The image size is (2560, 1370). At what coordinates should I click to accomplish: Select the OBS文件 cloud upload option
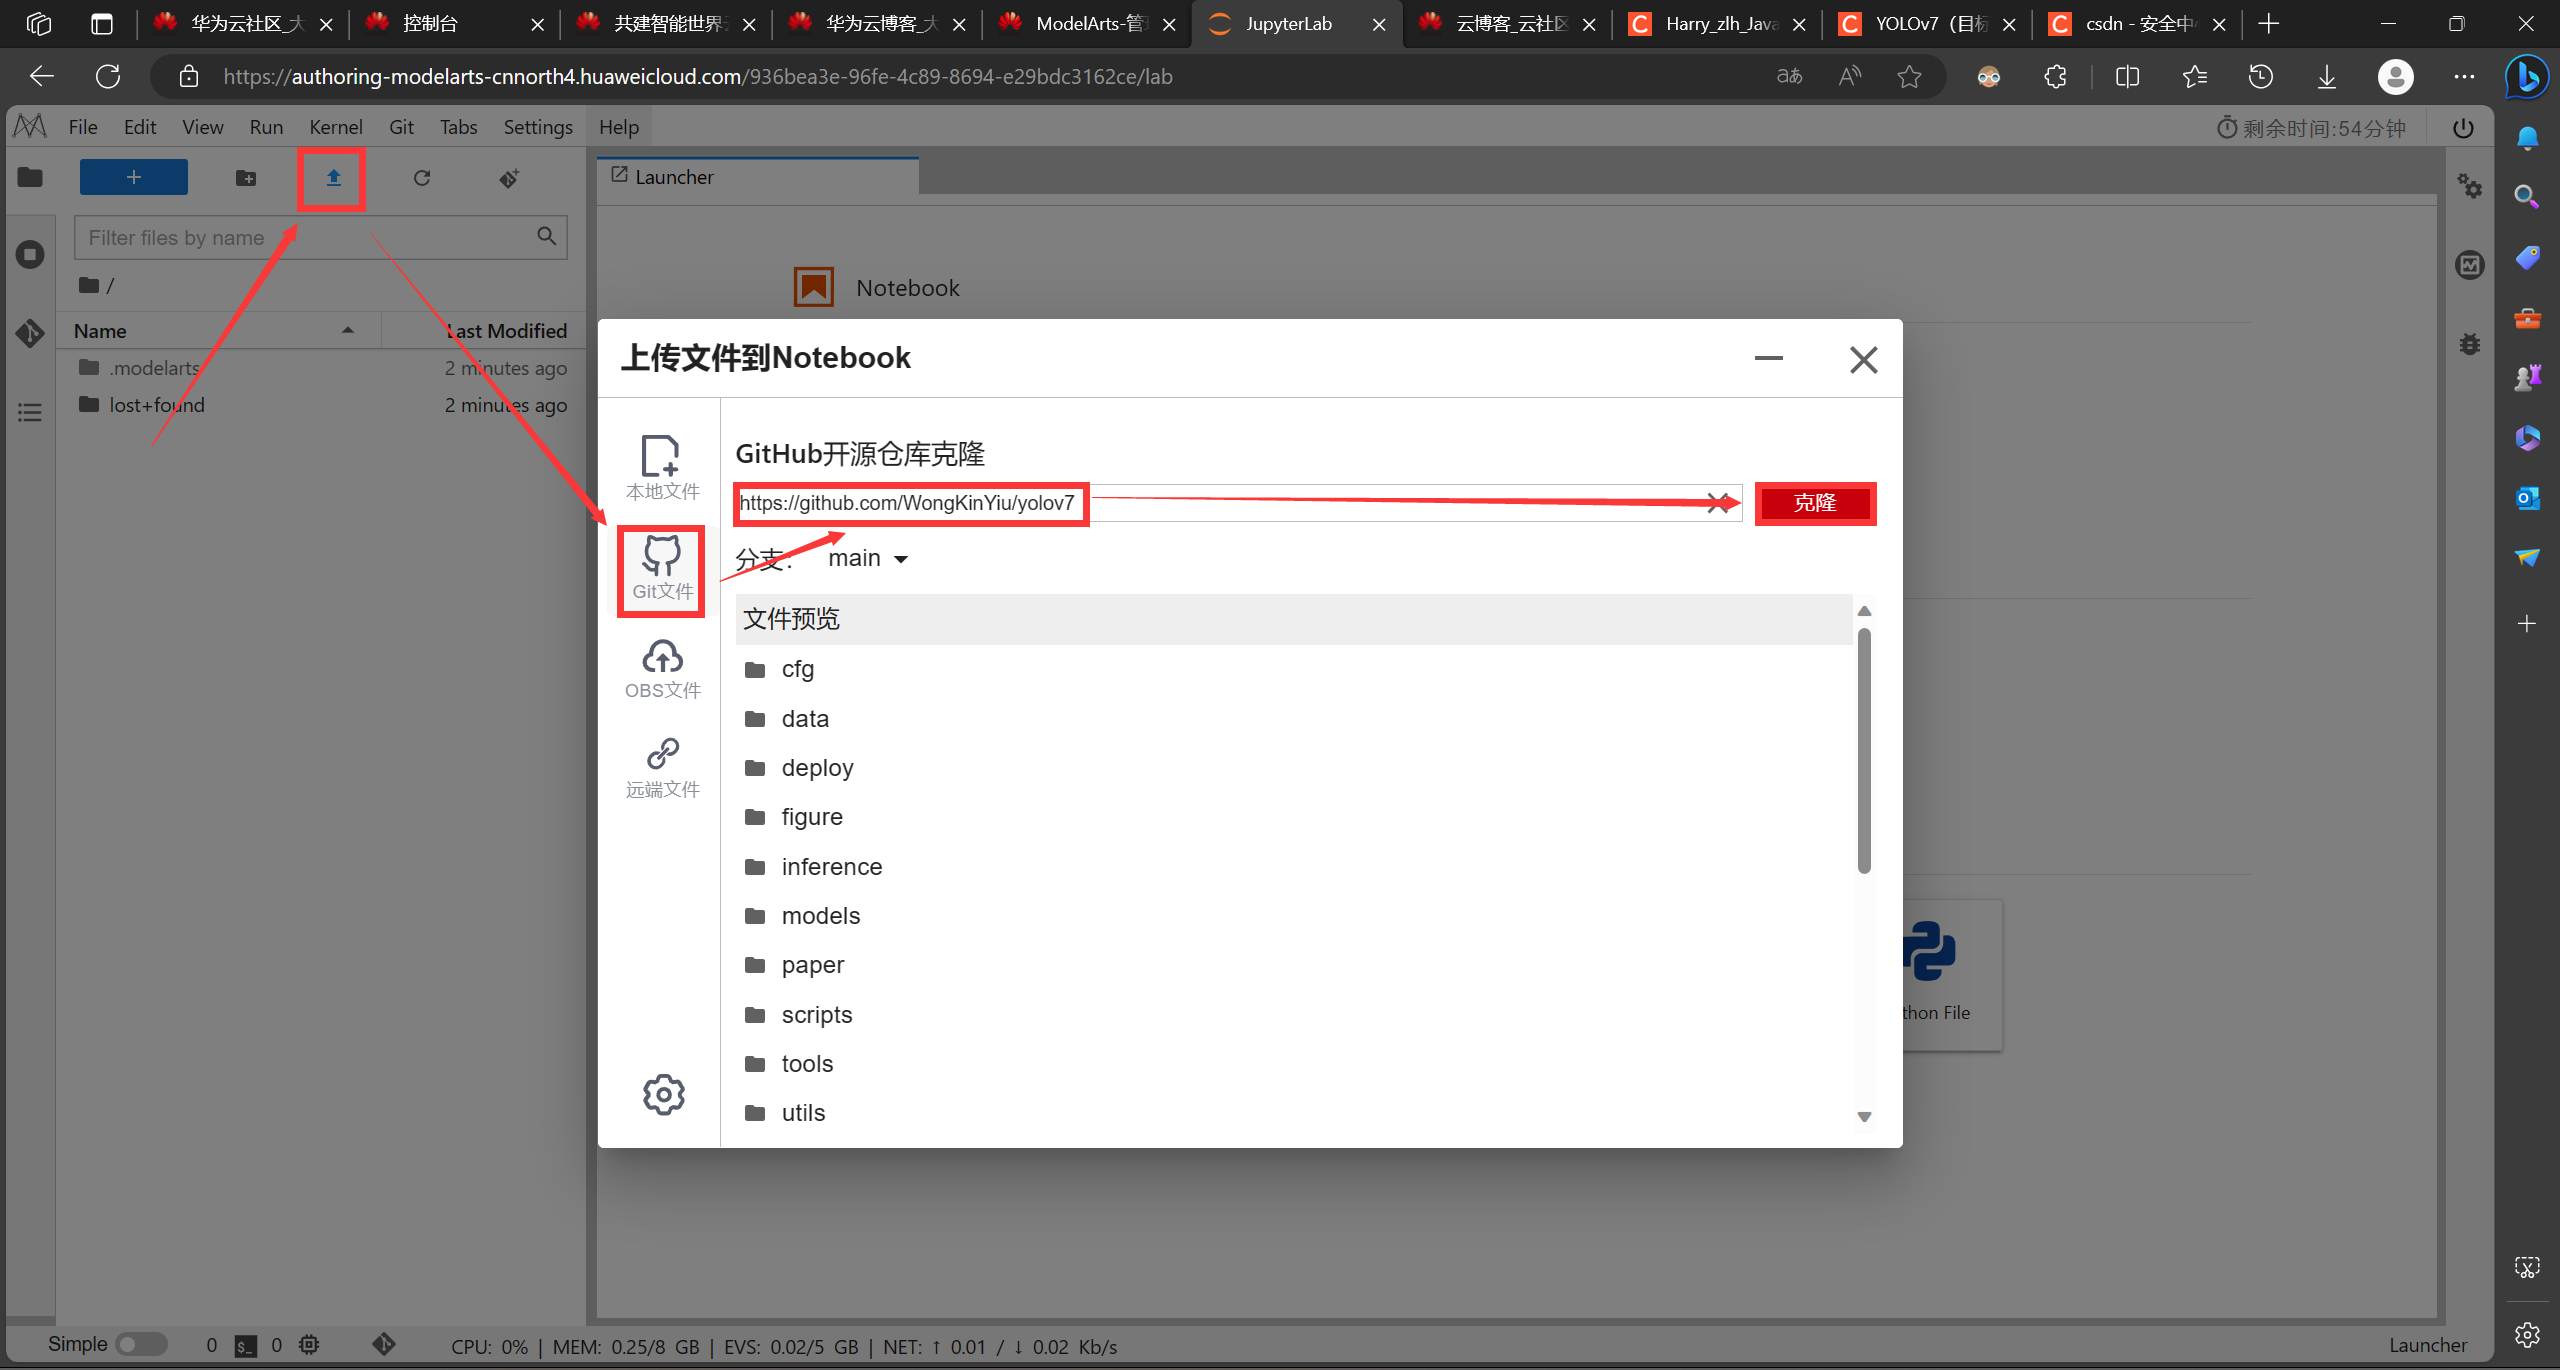662,669
